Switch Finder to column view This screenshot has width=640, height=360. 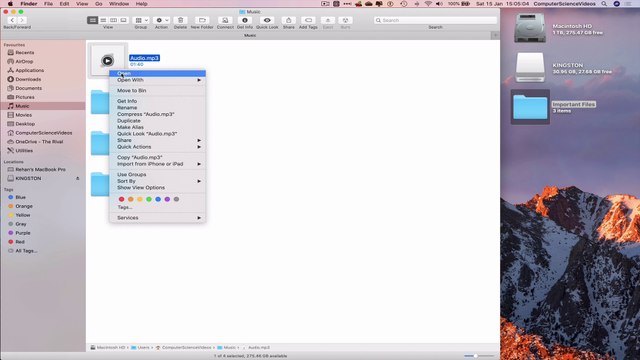pyautogui.click(x=113, y=20)
